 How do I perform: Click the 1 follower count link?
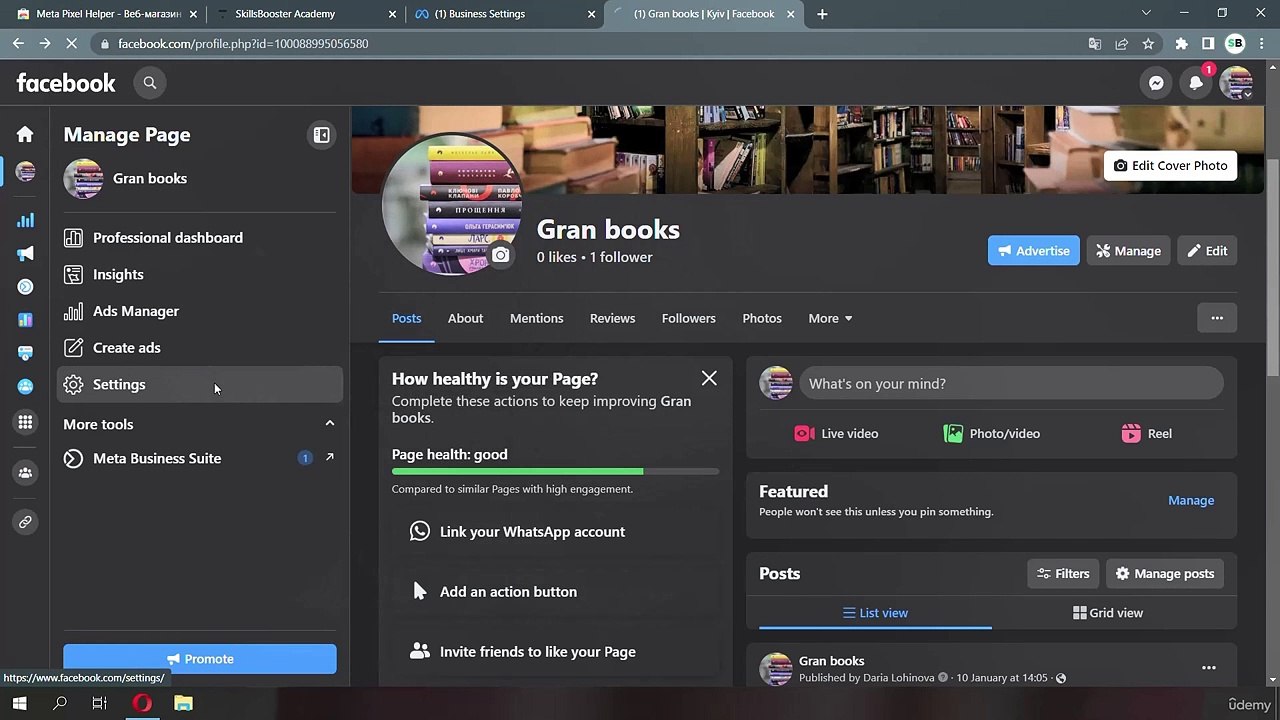pos(620,257)
